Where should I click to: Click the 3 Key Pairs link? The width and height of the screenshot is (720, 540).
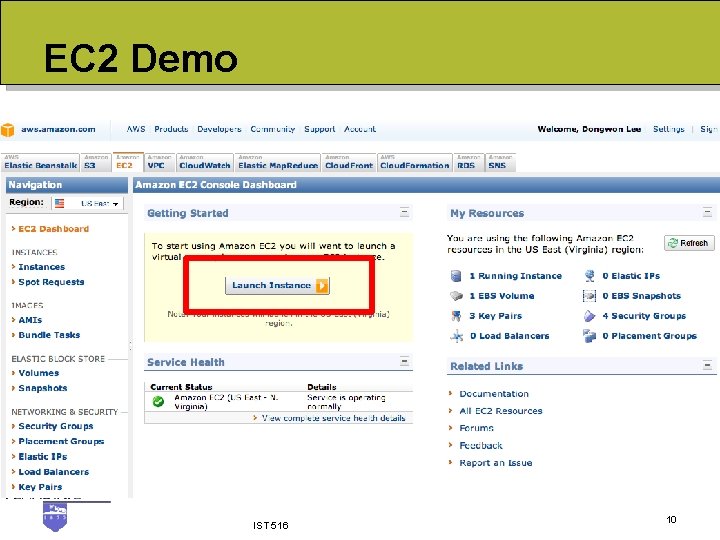point(495,316)
